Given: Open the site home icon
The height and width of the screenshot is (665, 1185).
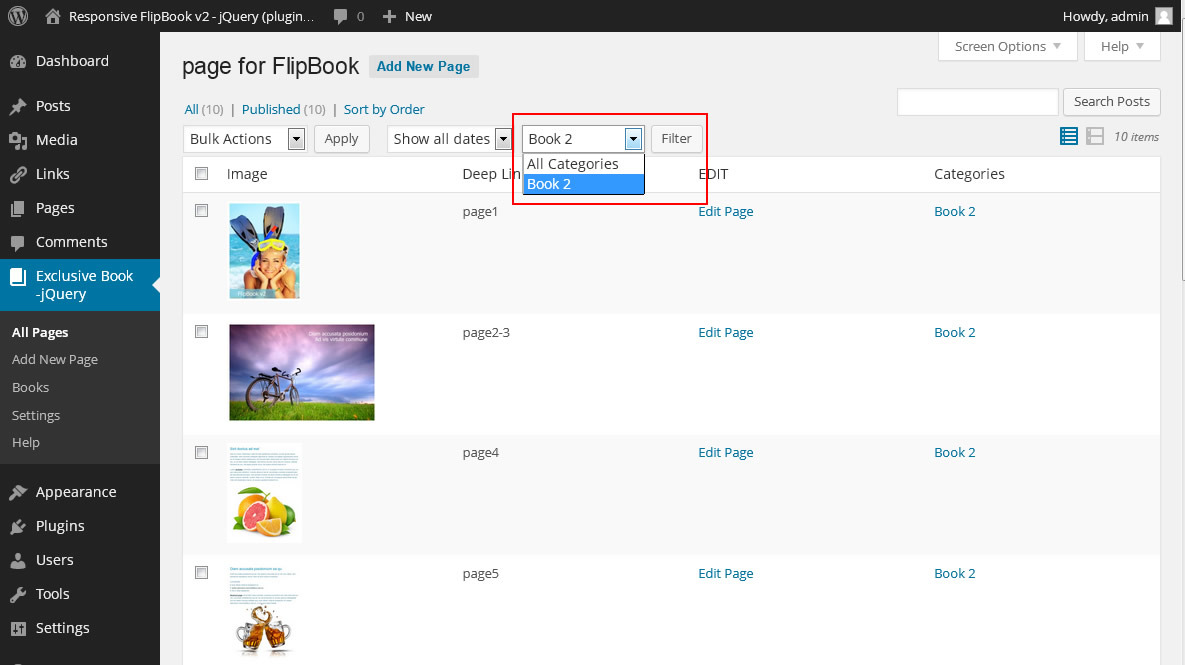Looking at the screenshot, I should point(53,16).
